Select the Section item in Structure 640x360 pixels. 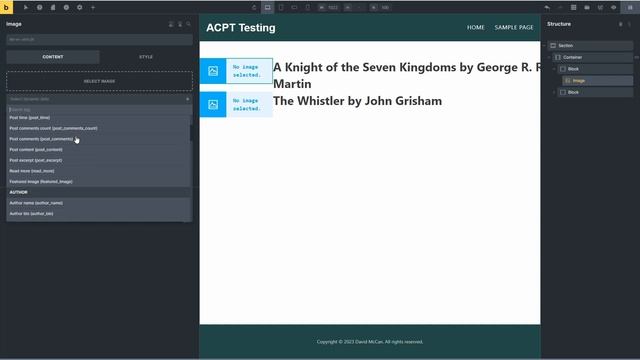590,46
